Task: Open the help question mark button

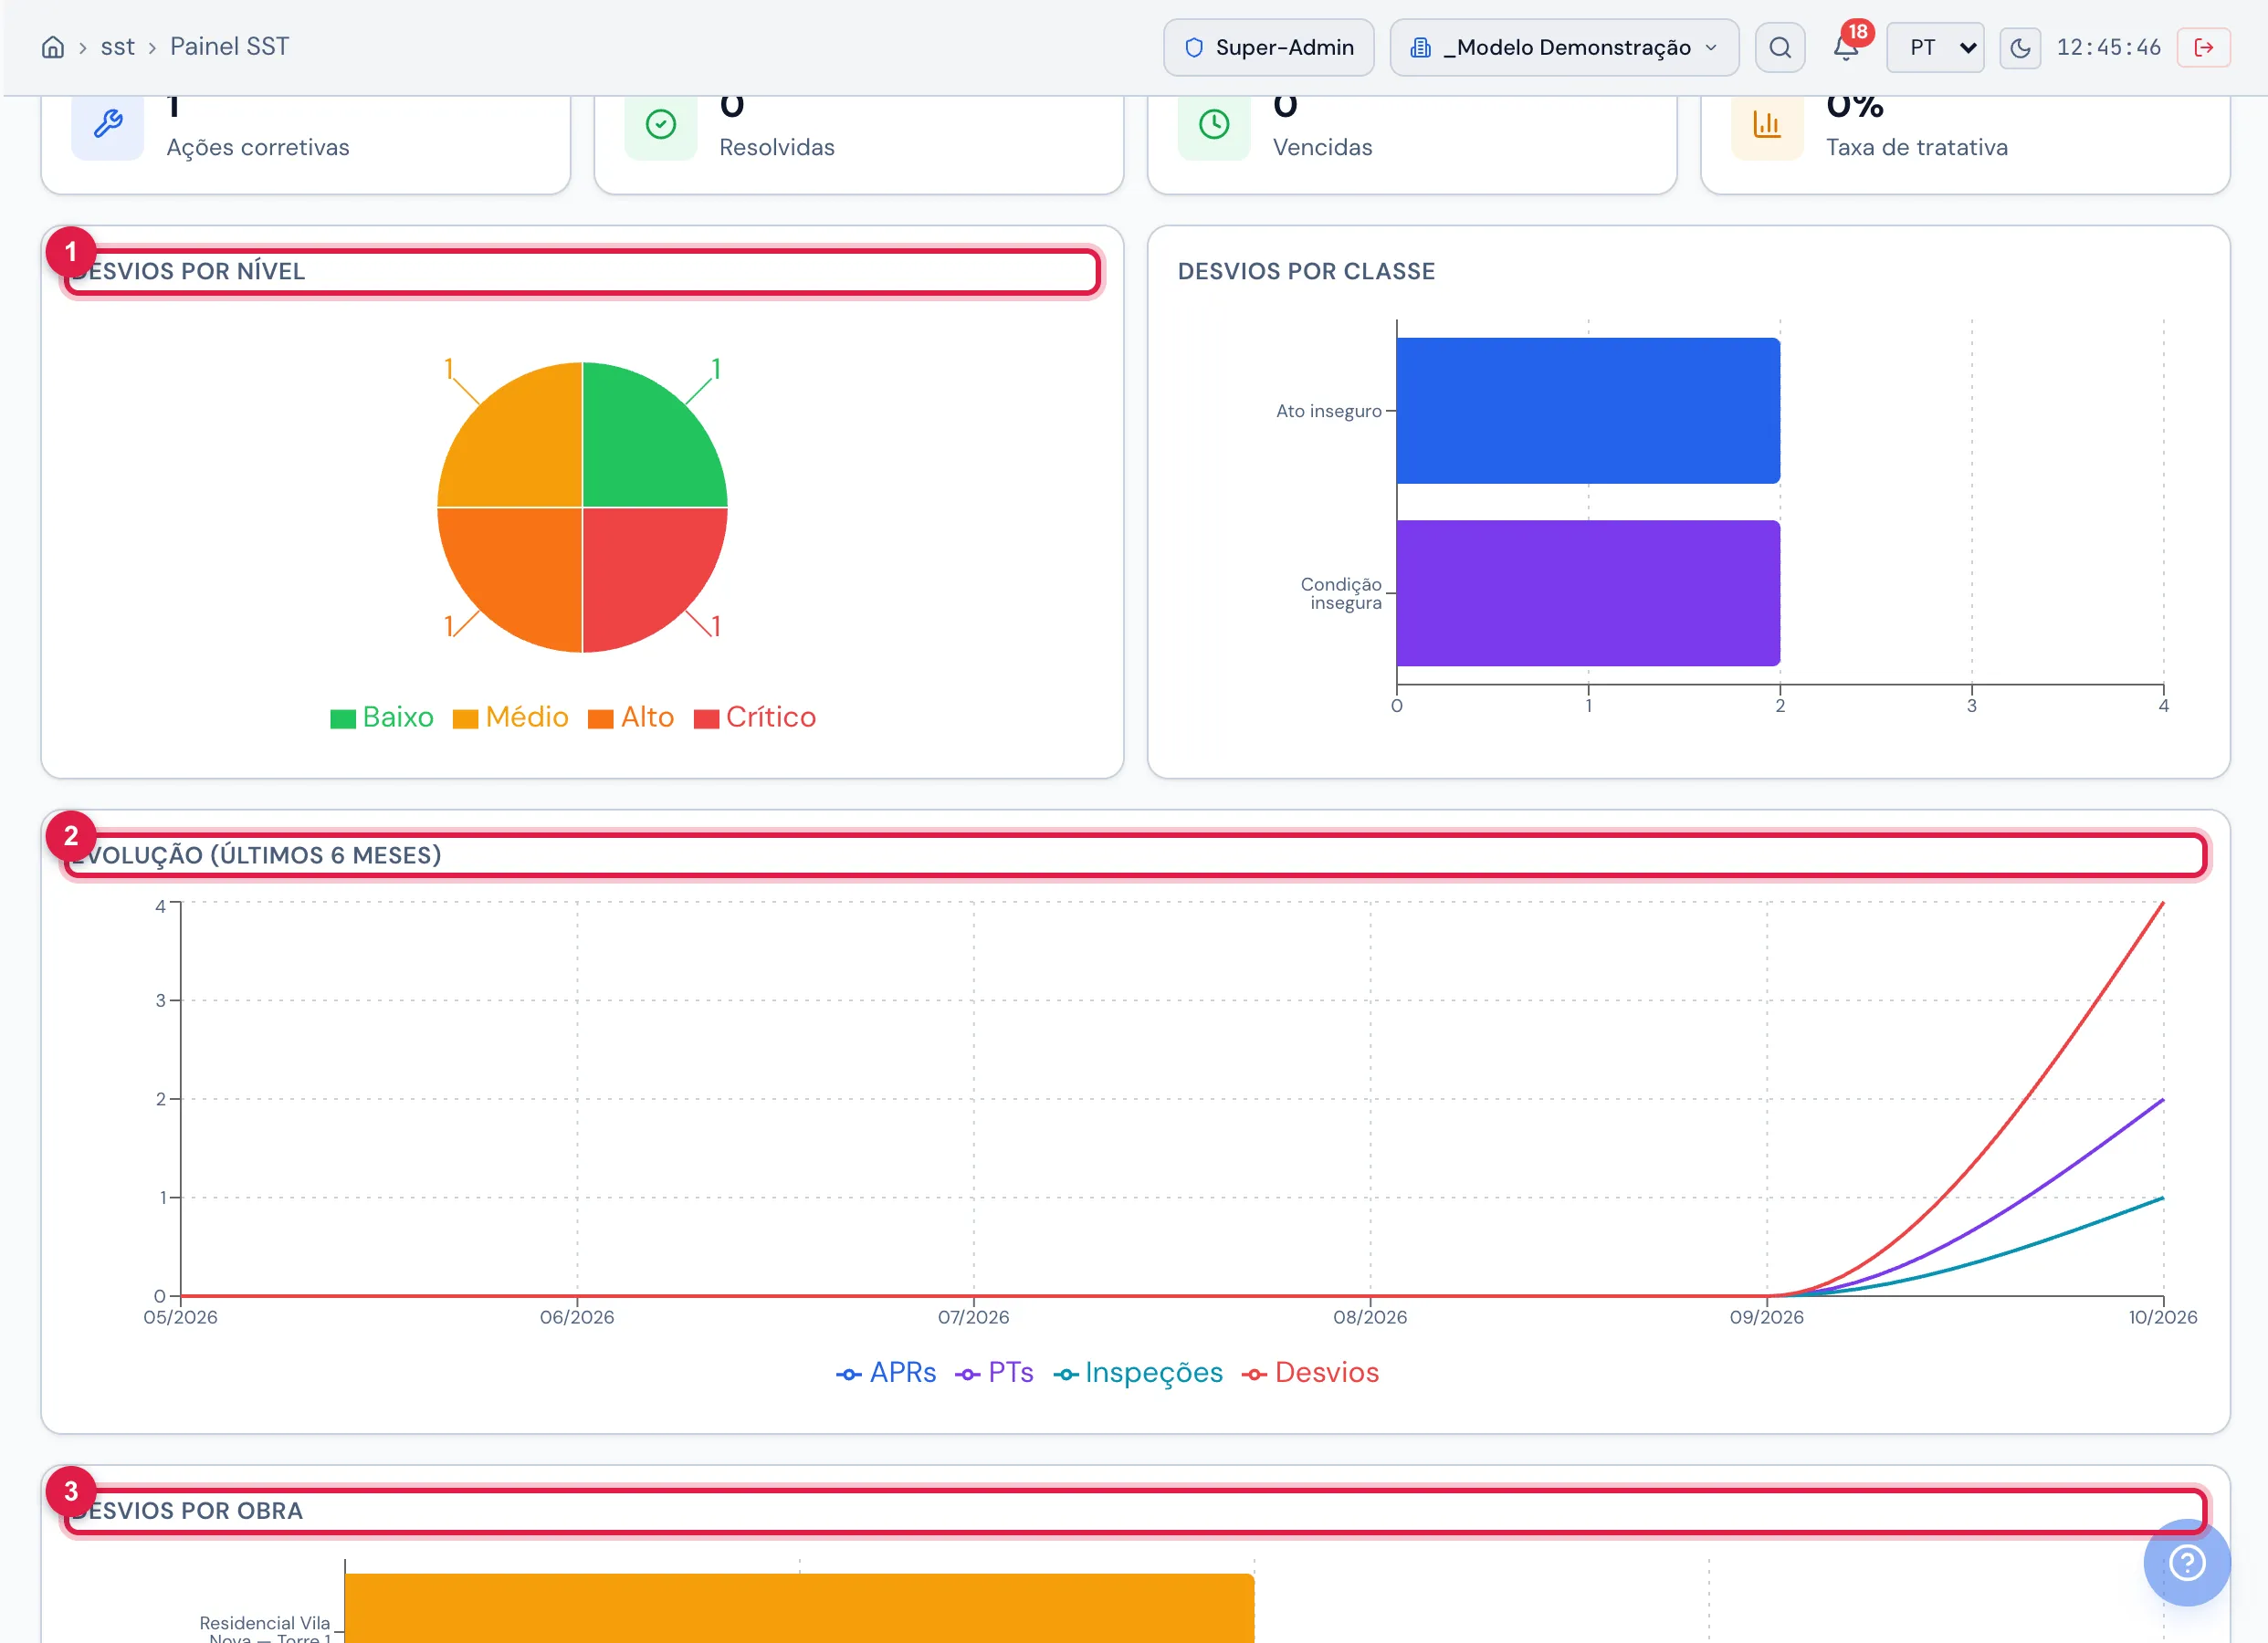Action: pyautogui.click(x=2186, y=1562)
